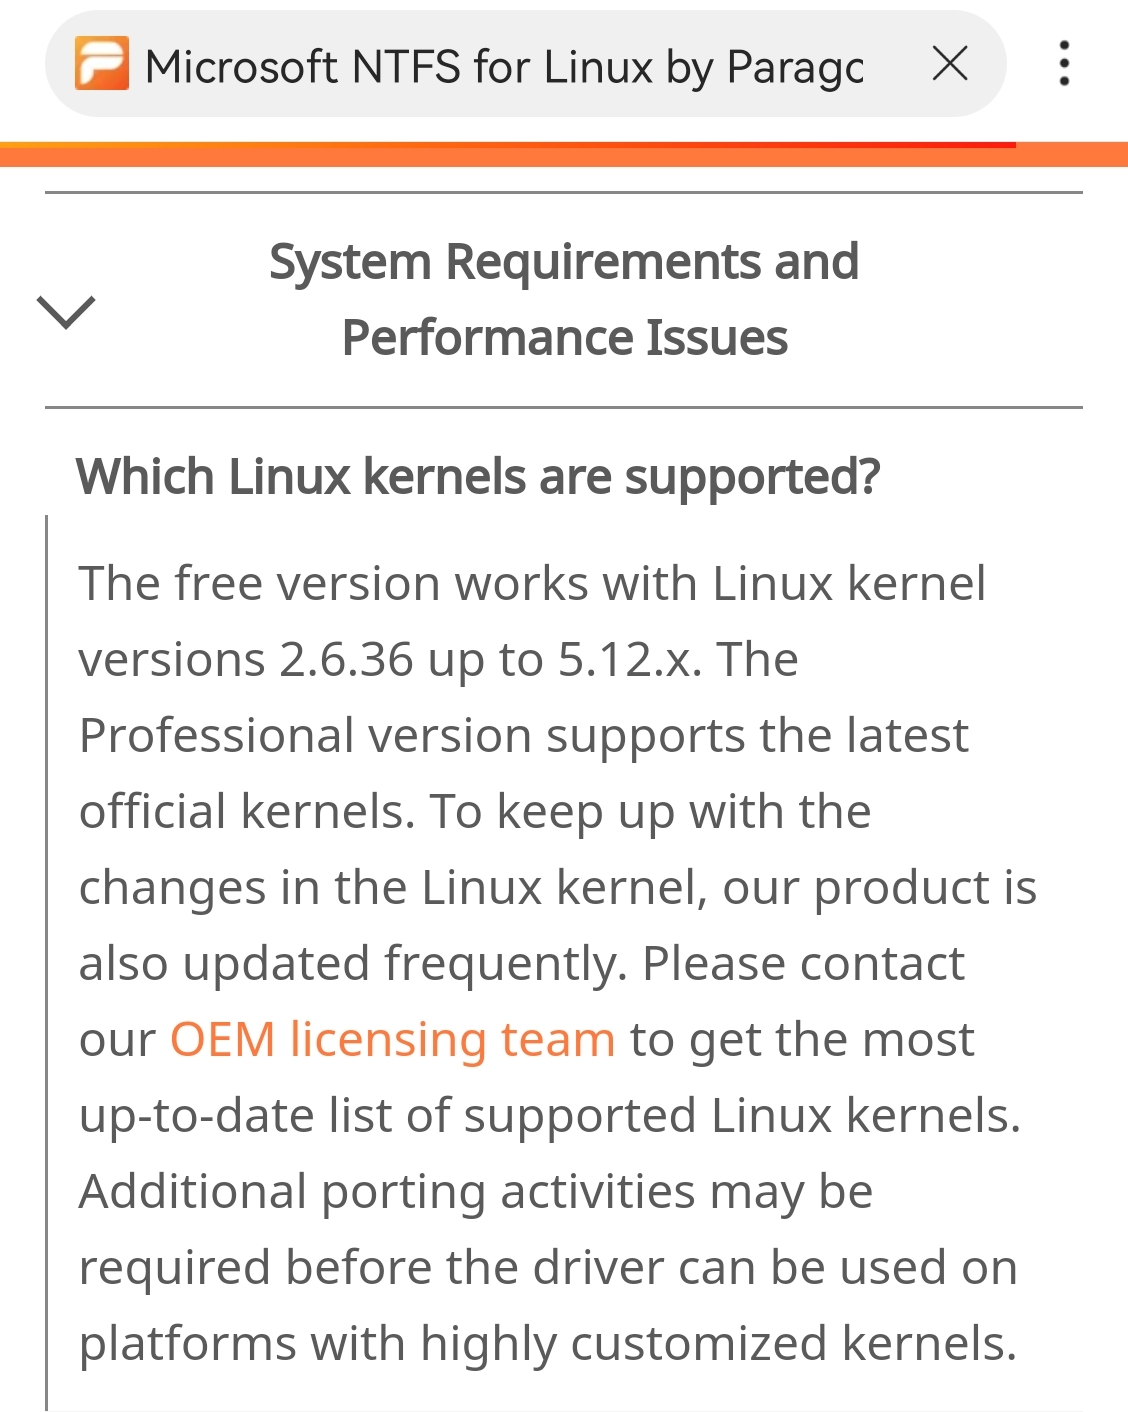Screen dimensions: 1128x1412
Task: Collapse the System Requirements section chevron
Action: [66, 311]
